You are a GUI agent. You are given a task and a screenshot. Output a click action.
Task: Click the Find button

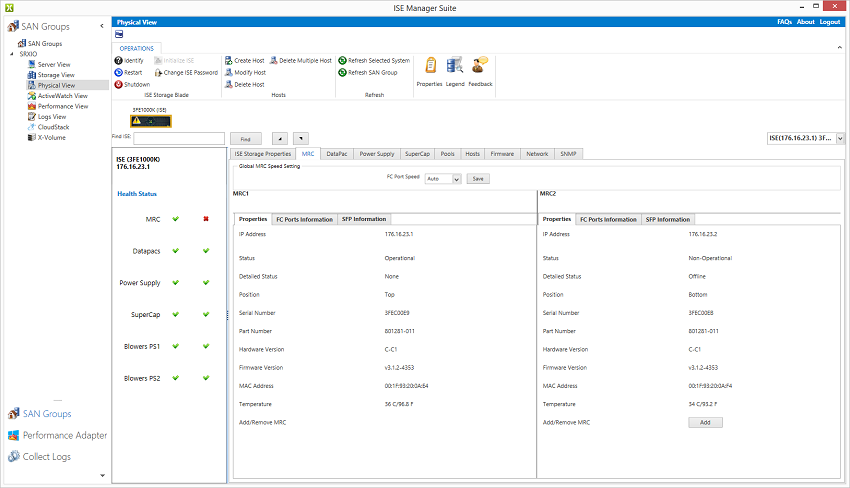pos(246,139)
